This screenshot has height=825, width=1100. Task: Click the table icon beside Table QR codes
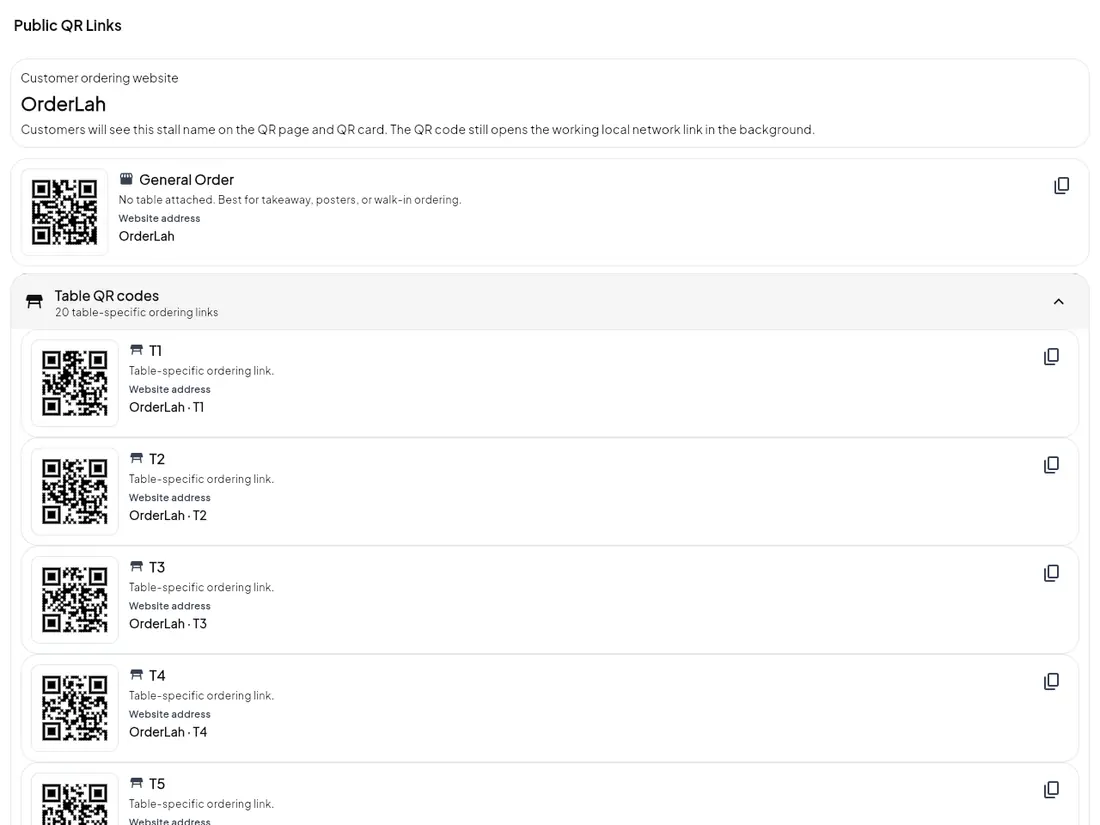point(34,302)
